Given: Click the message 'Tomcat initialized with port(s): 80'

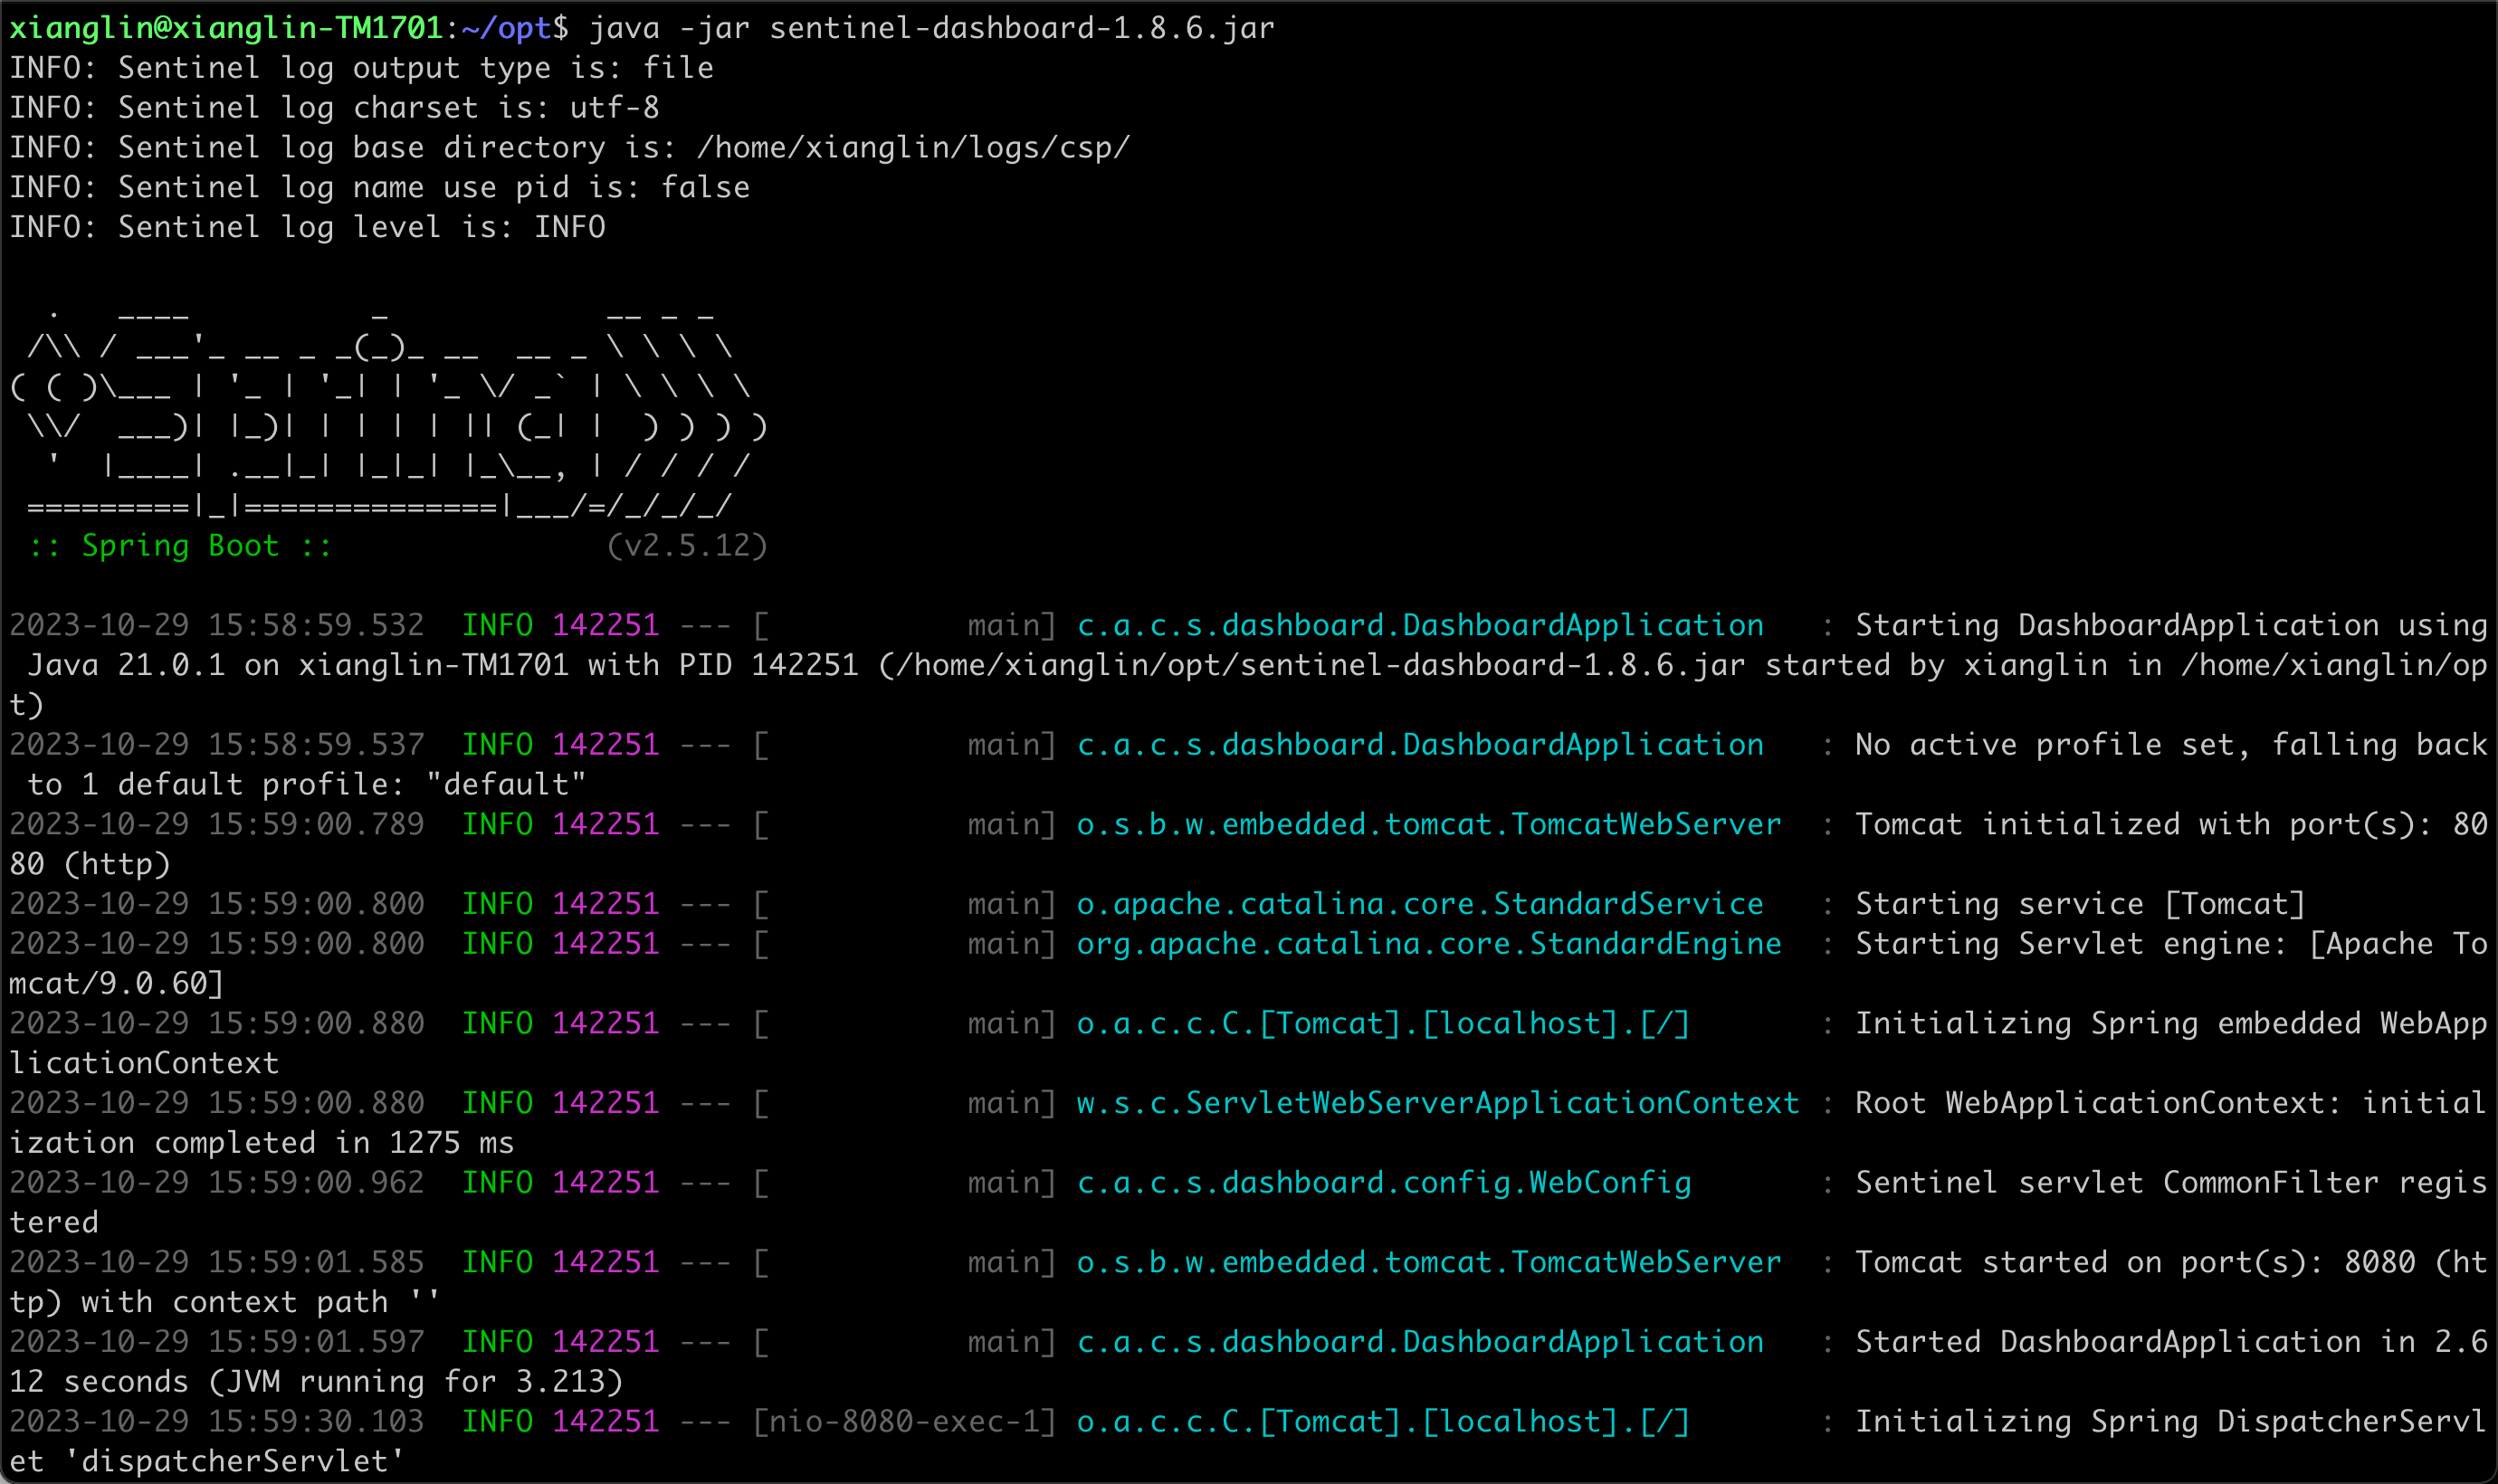Looking at the screenshot, I should pyautogui.click(x=2171, y=825).
